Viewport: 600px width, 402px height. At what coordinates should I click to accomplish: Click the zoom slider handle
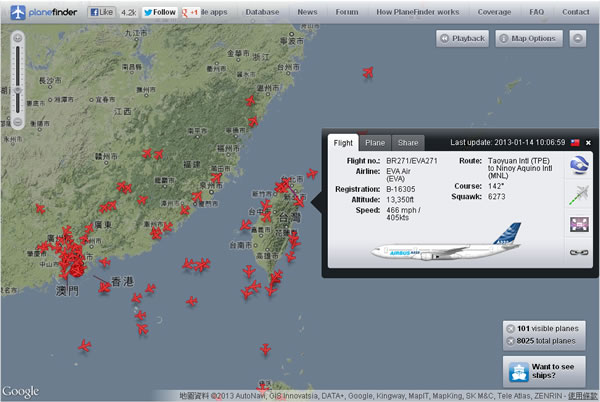pos(18,90)
